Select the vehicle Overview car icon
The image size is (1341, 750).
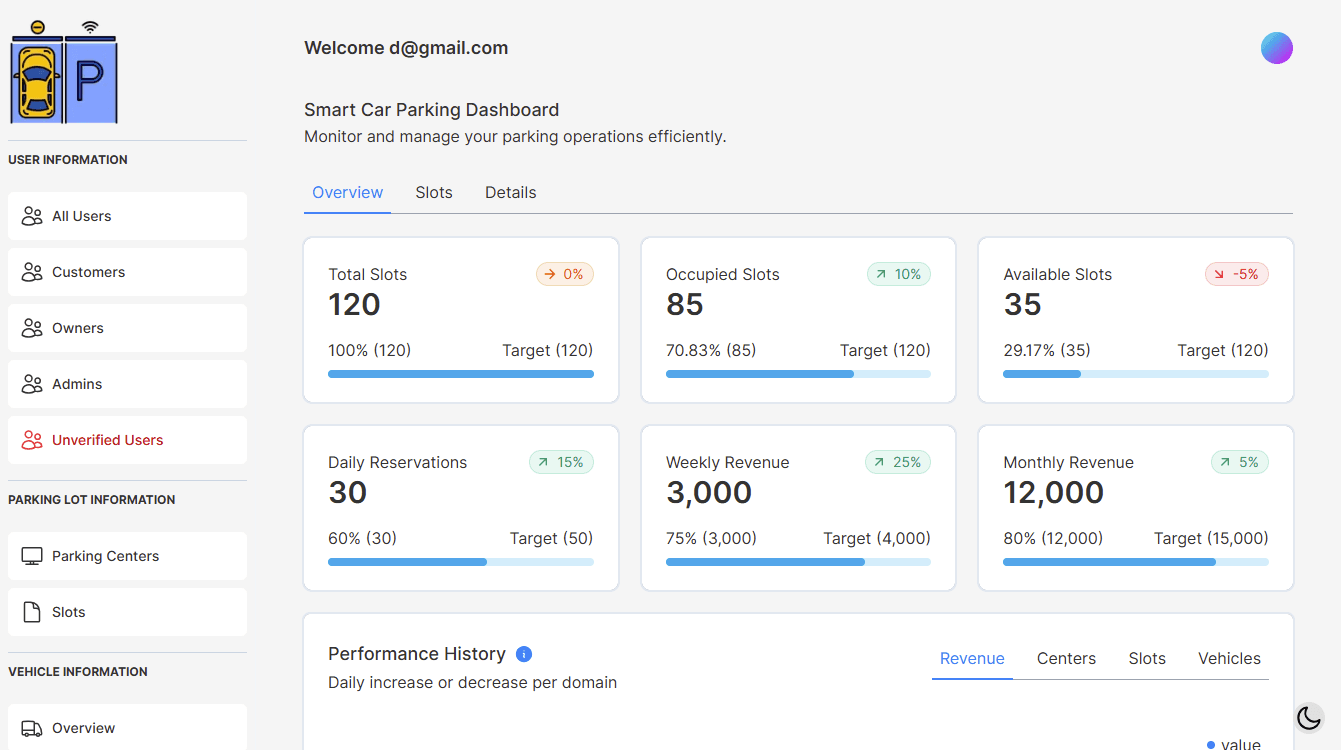(31, 728)
